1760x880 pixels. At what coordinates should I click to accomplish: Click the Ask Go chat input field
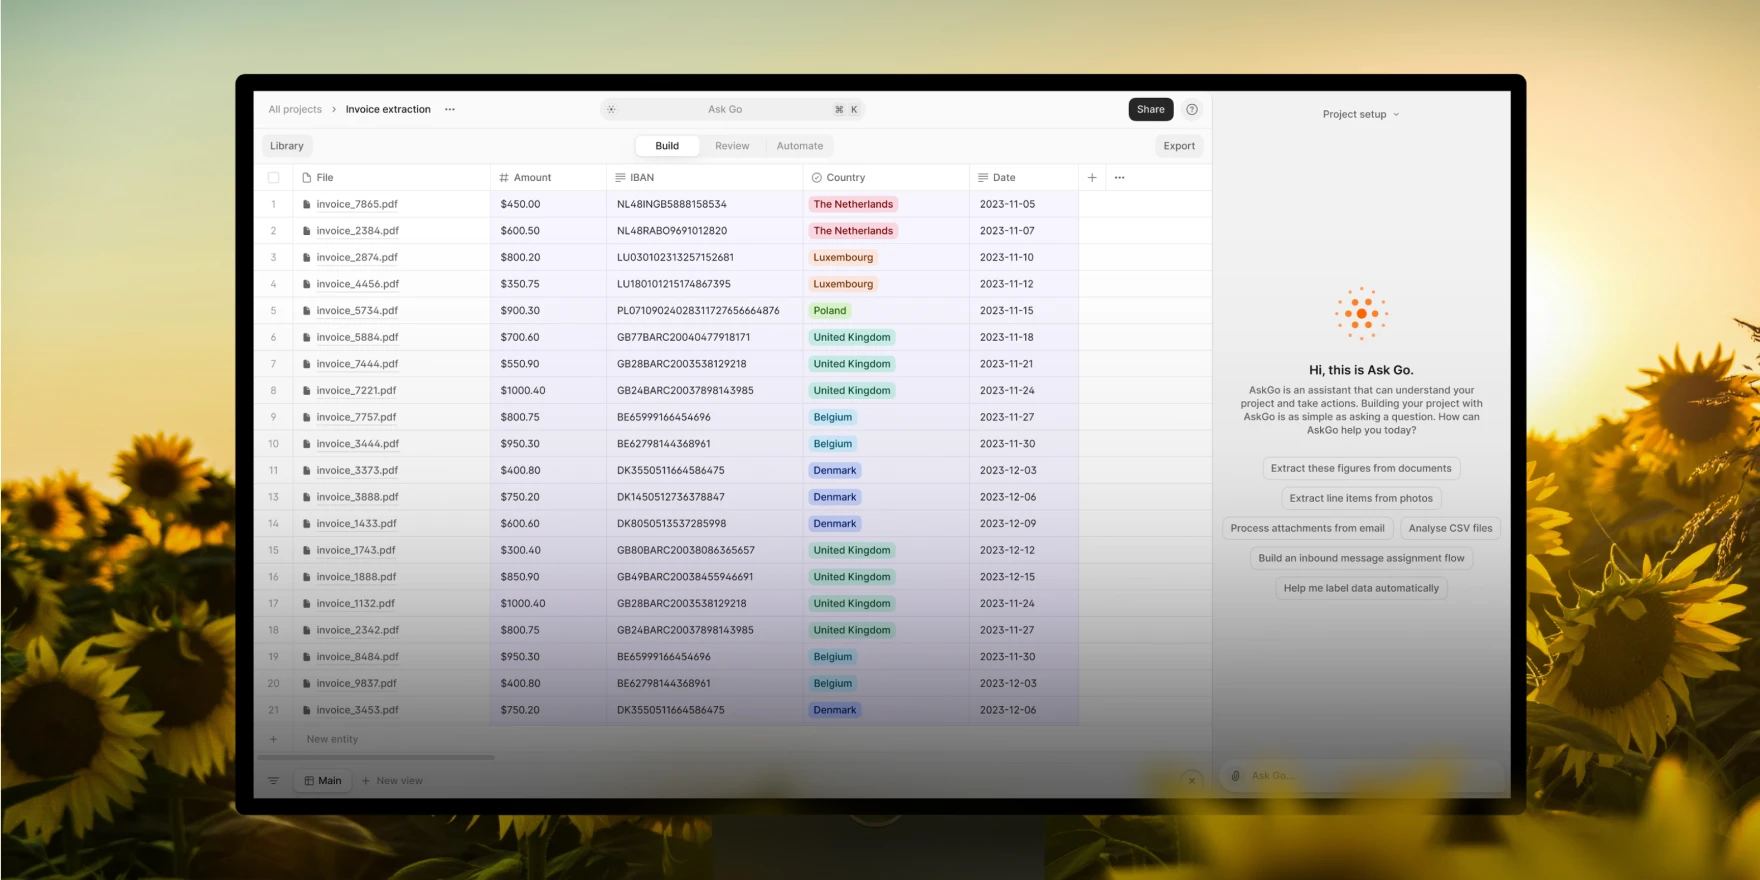point(1361,776)
